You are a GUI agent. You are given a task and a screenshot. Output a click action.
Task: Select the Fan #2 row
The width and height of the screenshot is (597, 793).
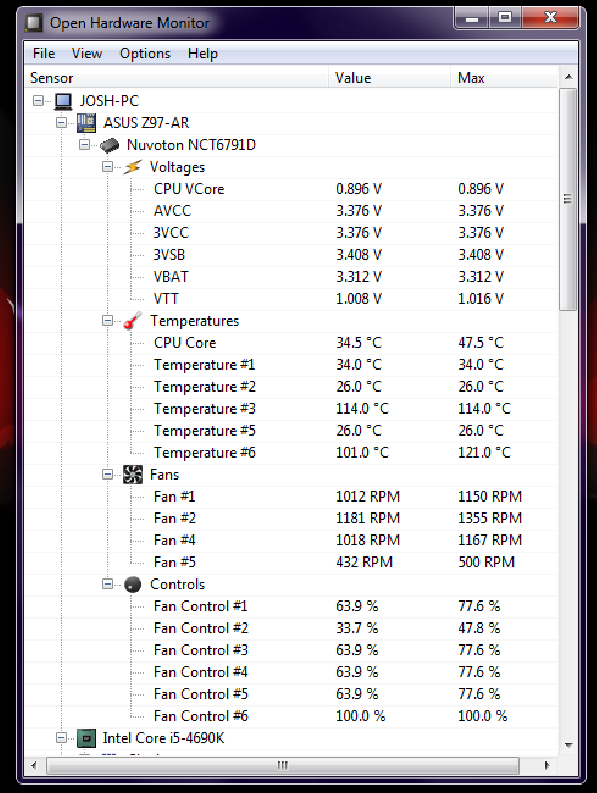292,518
